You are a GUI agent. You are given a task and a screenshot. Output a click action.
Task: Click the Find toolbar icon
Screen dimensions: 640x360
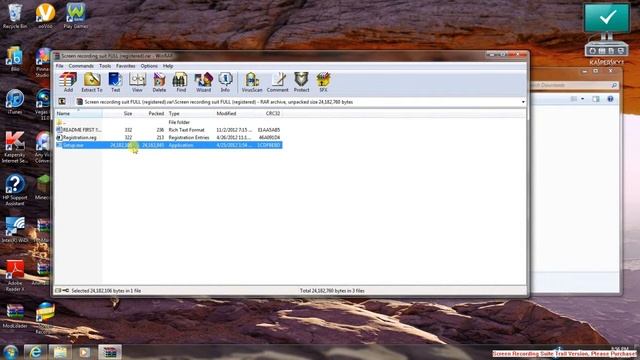pos(181,82)
